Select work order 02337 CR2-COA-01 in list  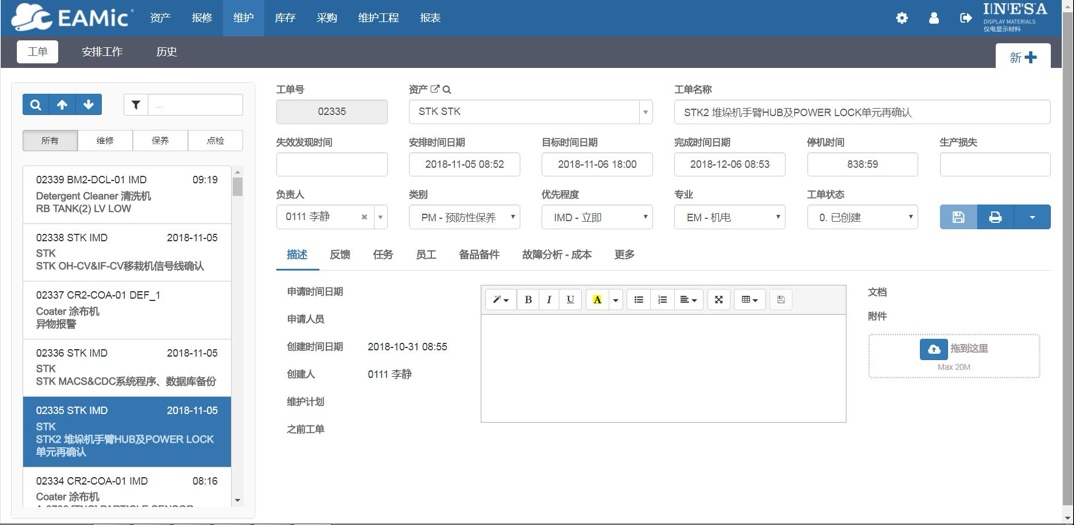tap(127, 310)
